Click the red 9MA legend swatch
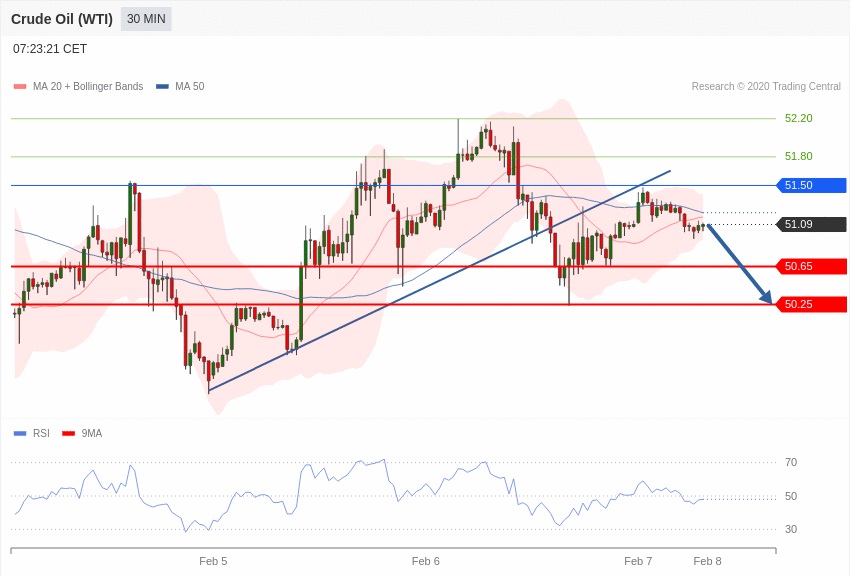 pos(69,433)
